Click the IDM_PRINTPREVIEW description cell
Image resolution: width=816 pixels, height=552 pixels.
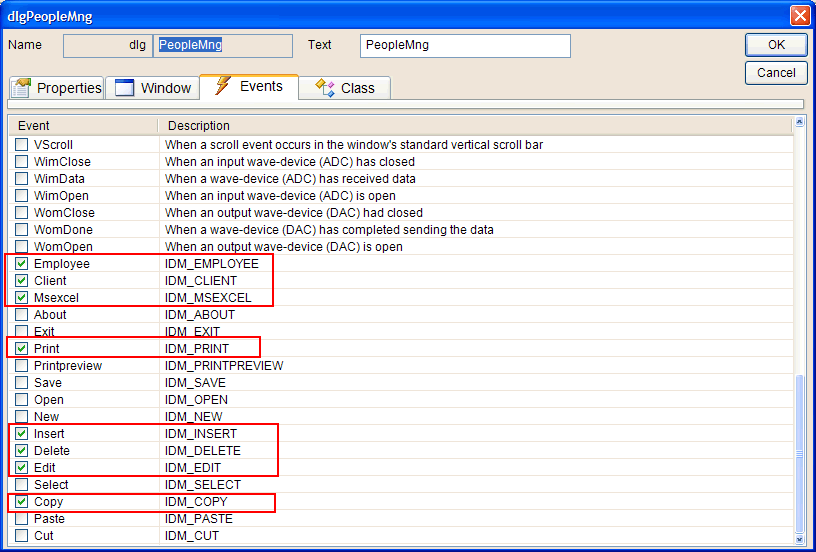224,366
